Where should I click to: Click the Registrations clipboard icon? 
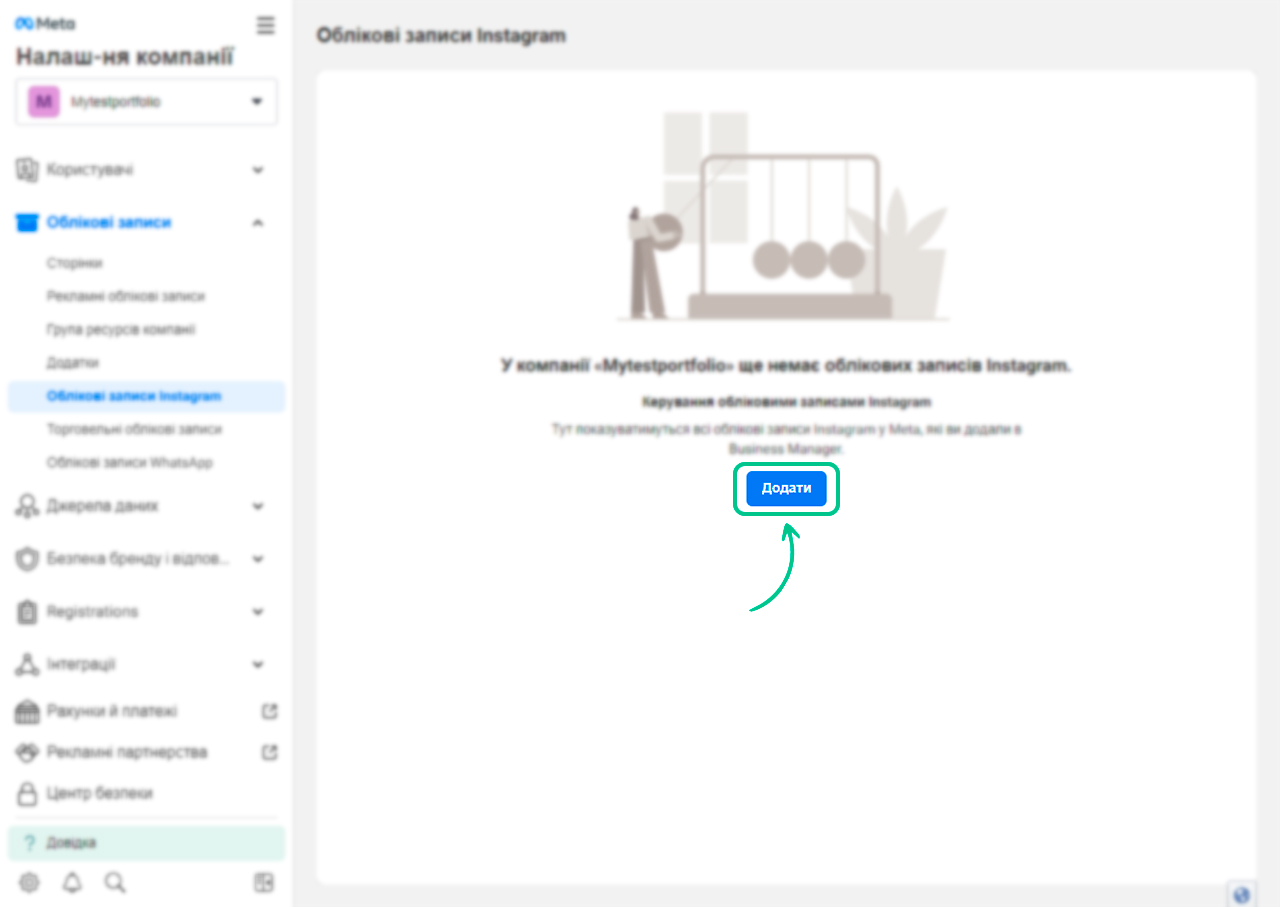pyautogui.click(x=27, y=611)
